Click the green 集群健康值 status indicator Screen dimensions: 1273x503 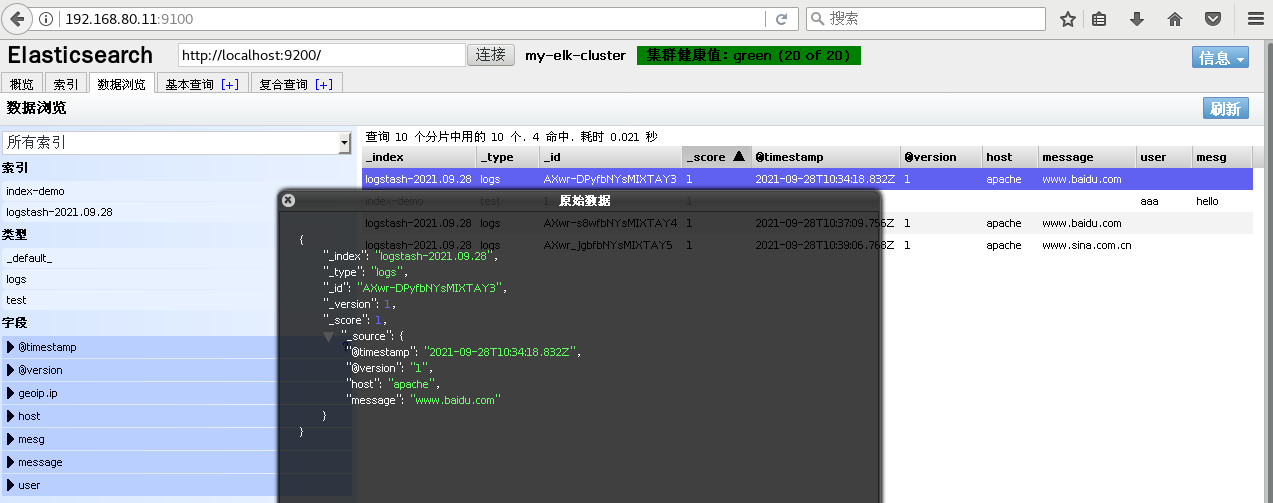click(749, 55)
